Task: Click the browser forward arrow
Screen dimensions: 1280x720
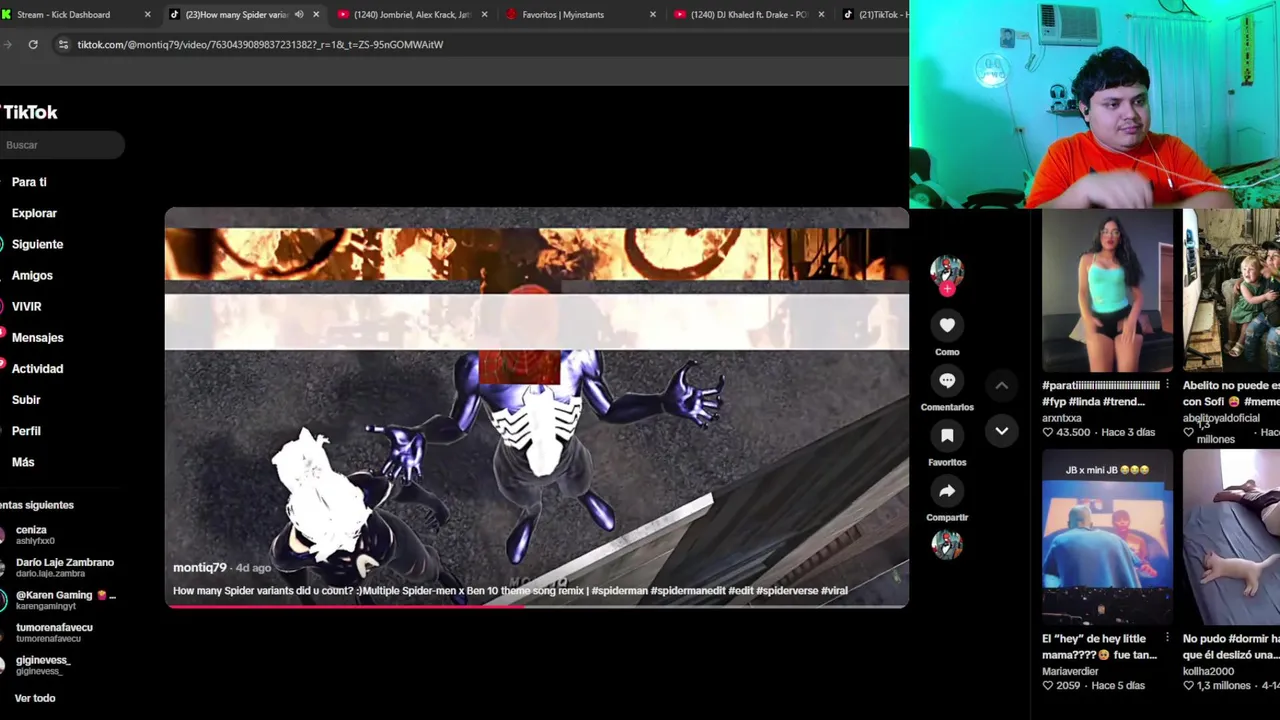Action: click(x=7, y=44)
